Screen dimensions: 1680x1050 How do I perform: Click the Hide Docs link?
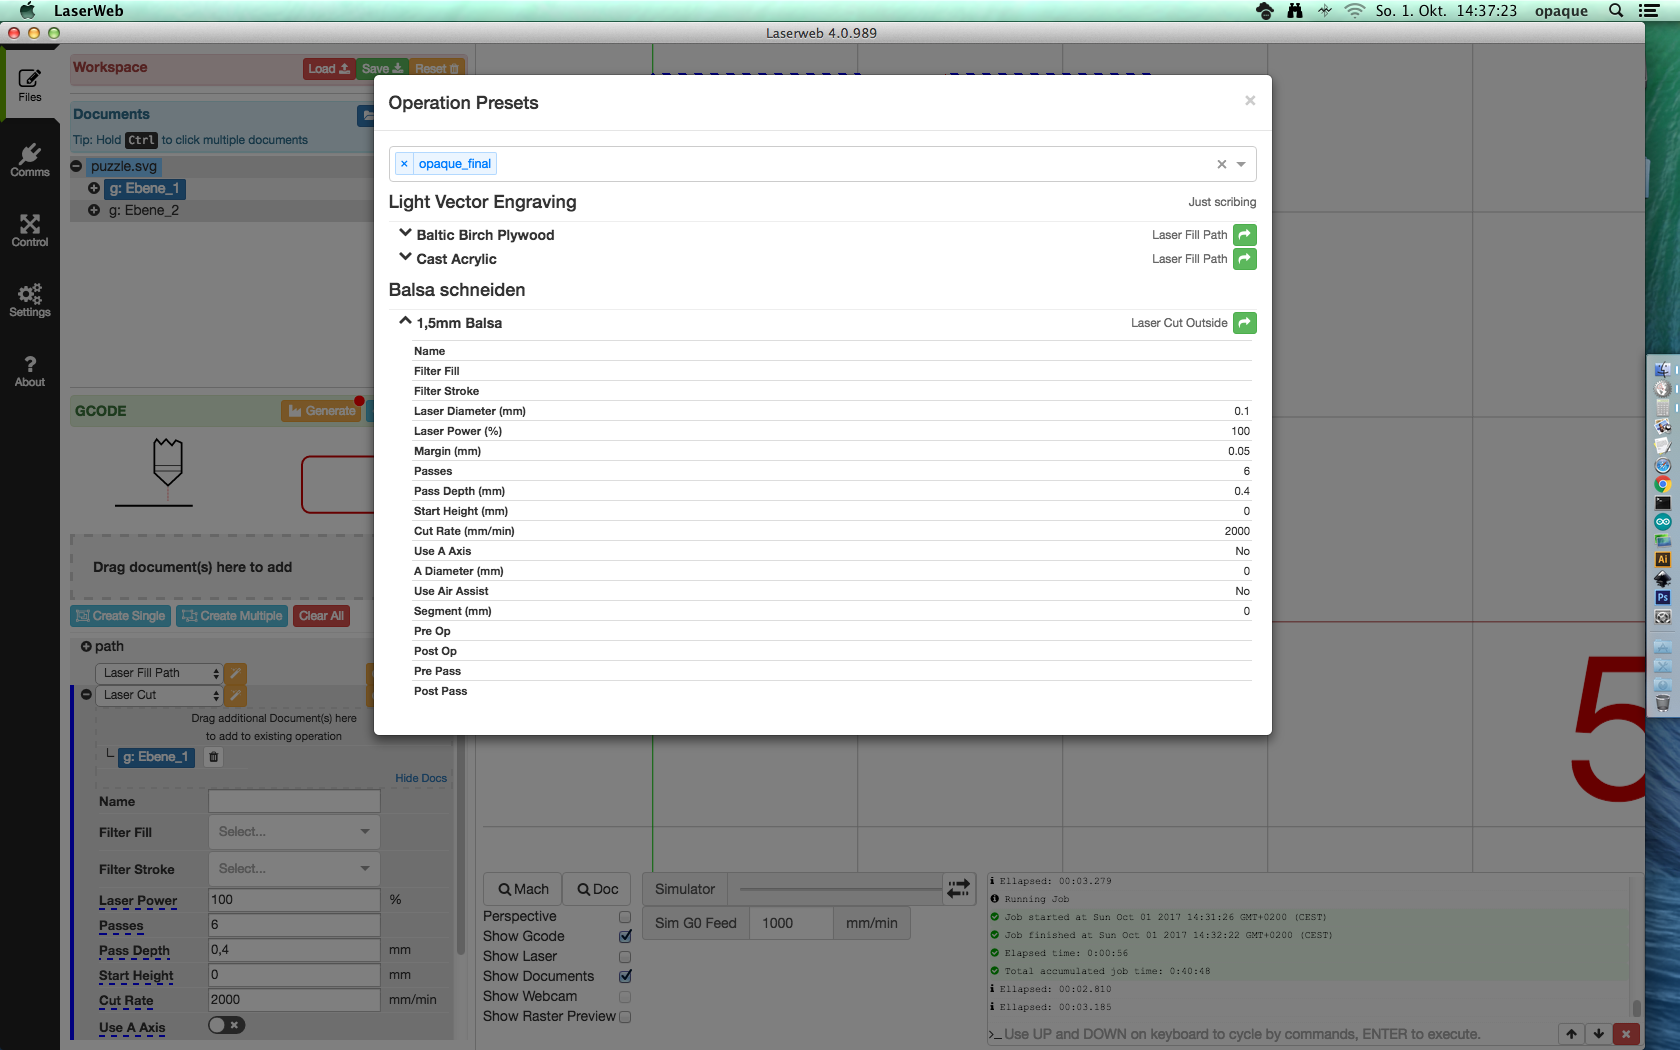(421, 778)
